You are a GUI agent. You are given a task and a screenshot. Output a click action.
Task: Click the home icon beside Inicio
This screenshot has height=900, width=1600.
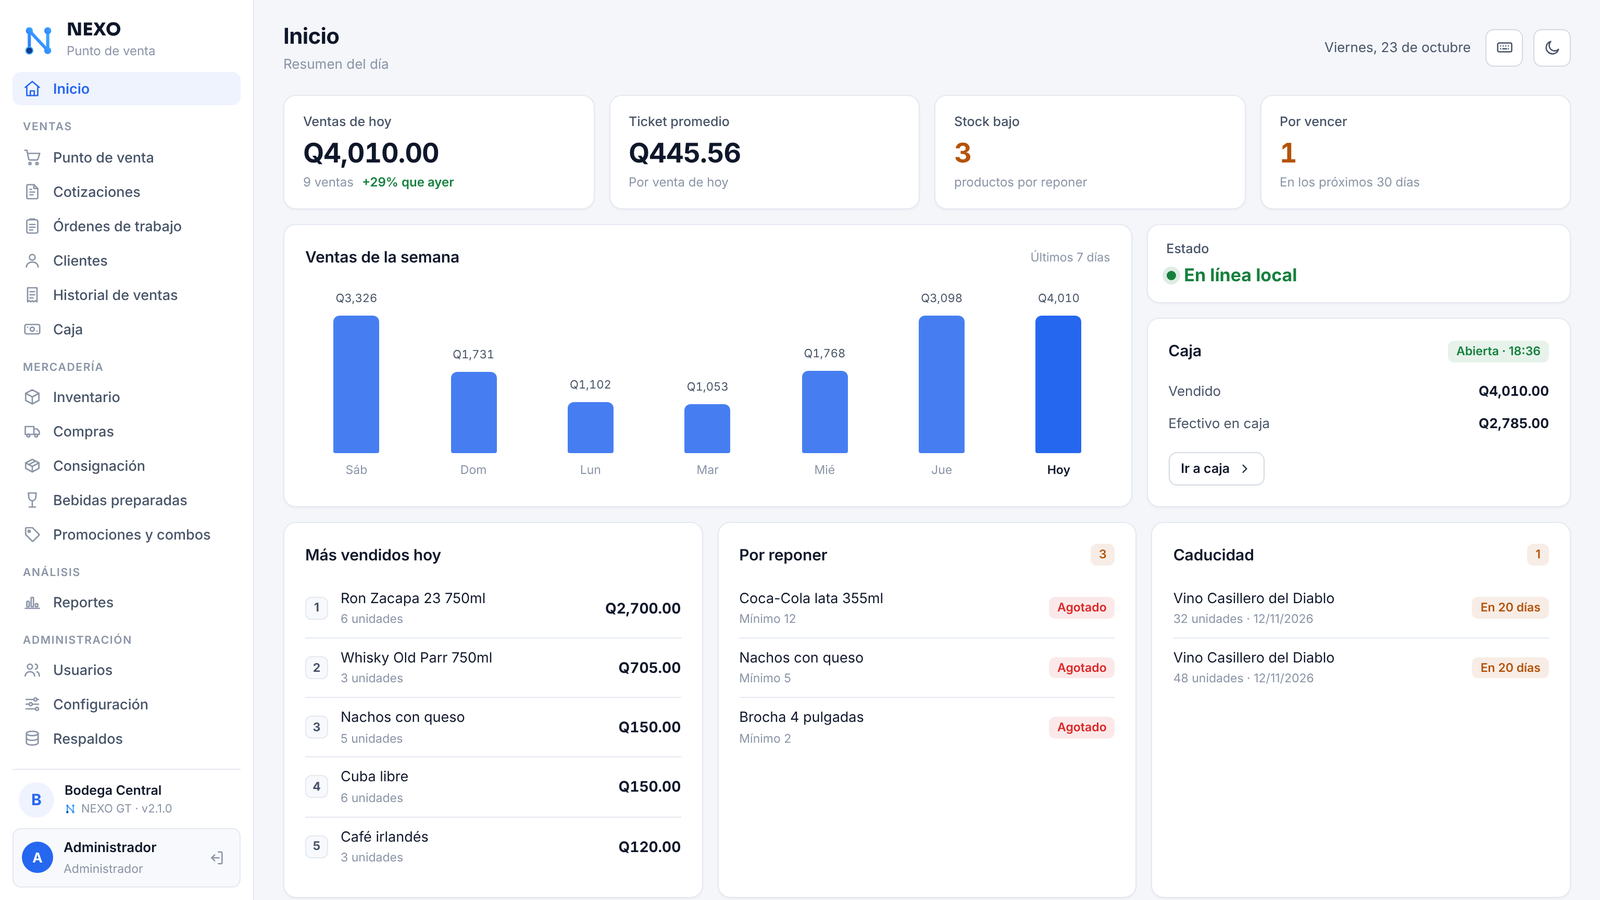pos(33,89)
